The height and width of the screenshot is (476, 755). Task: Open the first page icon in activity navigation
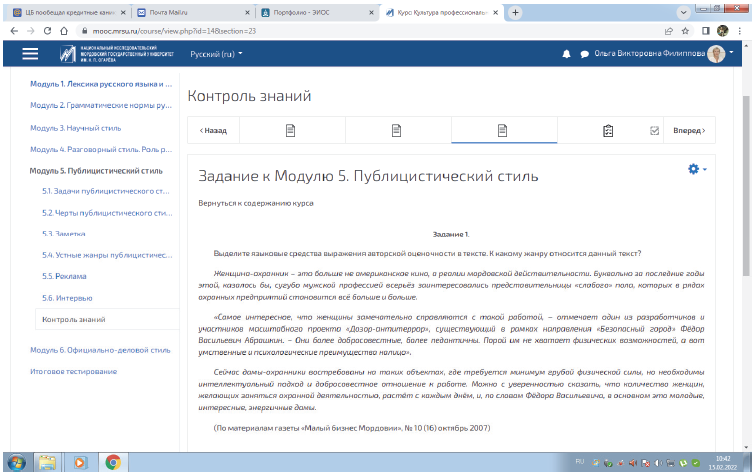(x=291, y=130)
